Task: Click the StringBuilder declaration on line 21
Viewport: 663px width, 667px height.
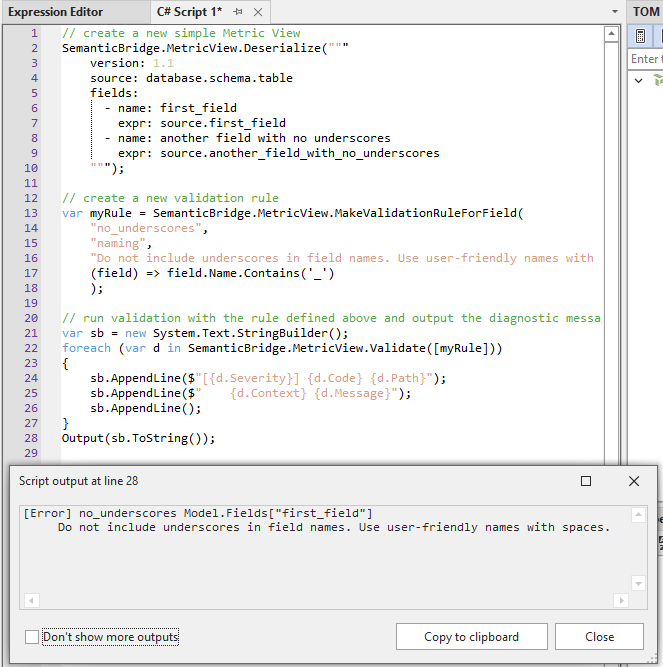Action: (205, 333)
